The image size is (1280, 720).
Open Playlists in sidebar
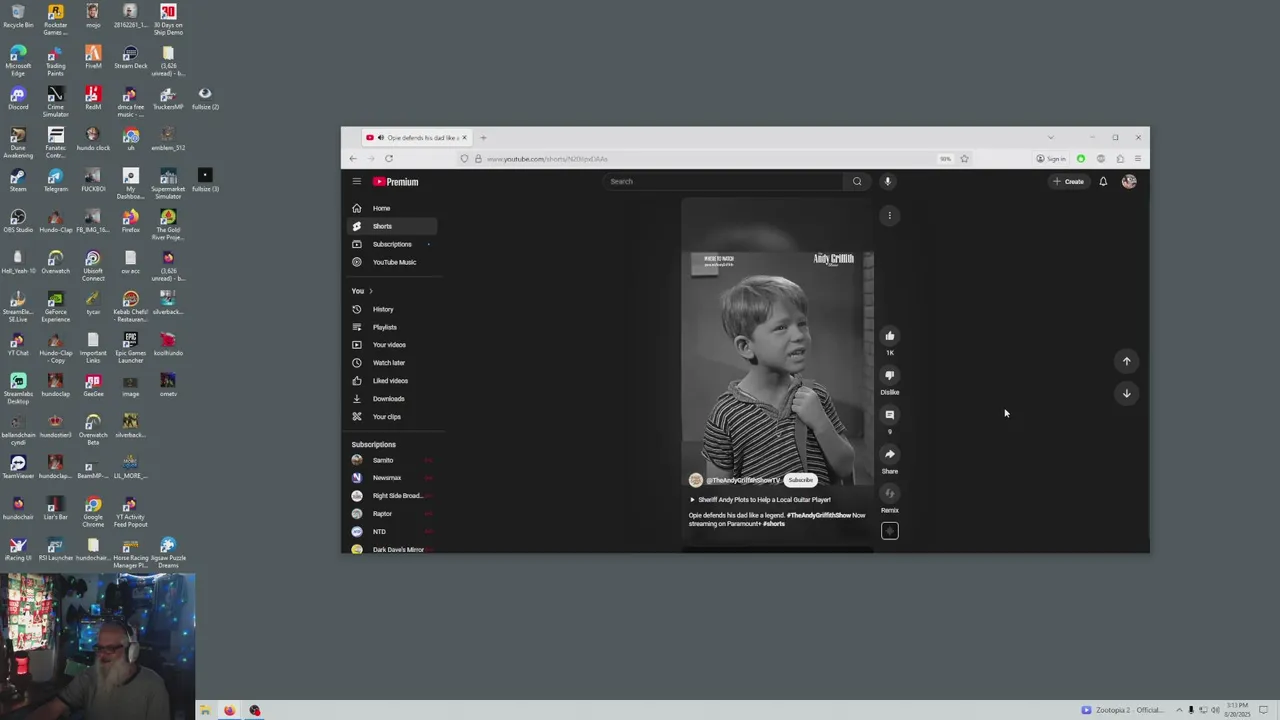pos(392,327)
